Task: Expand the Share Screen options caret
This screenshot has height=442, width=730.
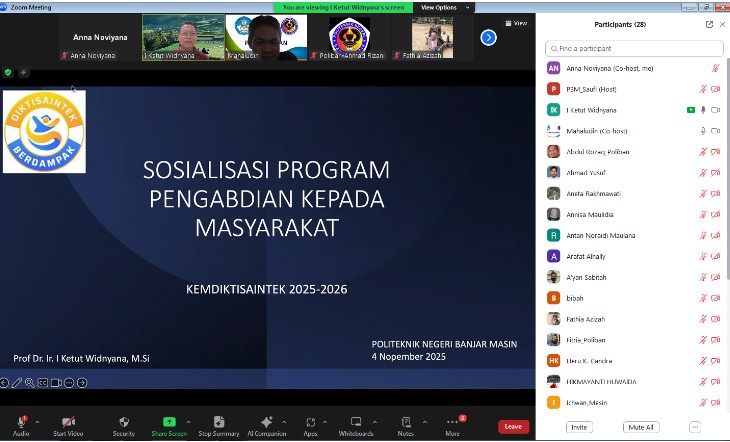Action: [x=188, y=422]
